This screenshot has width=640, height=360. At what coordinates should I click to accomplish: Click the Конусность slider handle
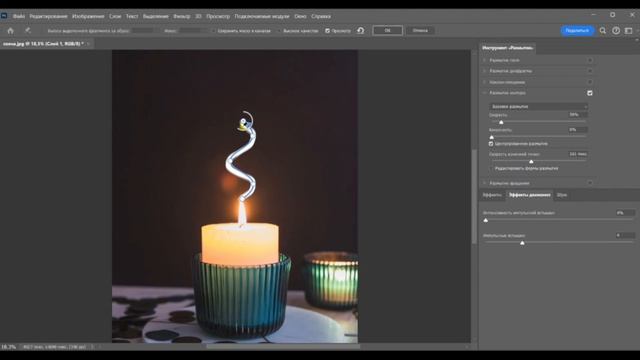click(491, 137)
